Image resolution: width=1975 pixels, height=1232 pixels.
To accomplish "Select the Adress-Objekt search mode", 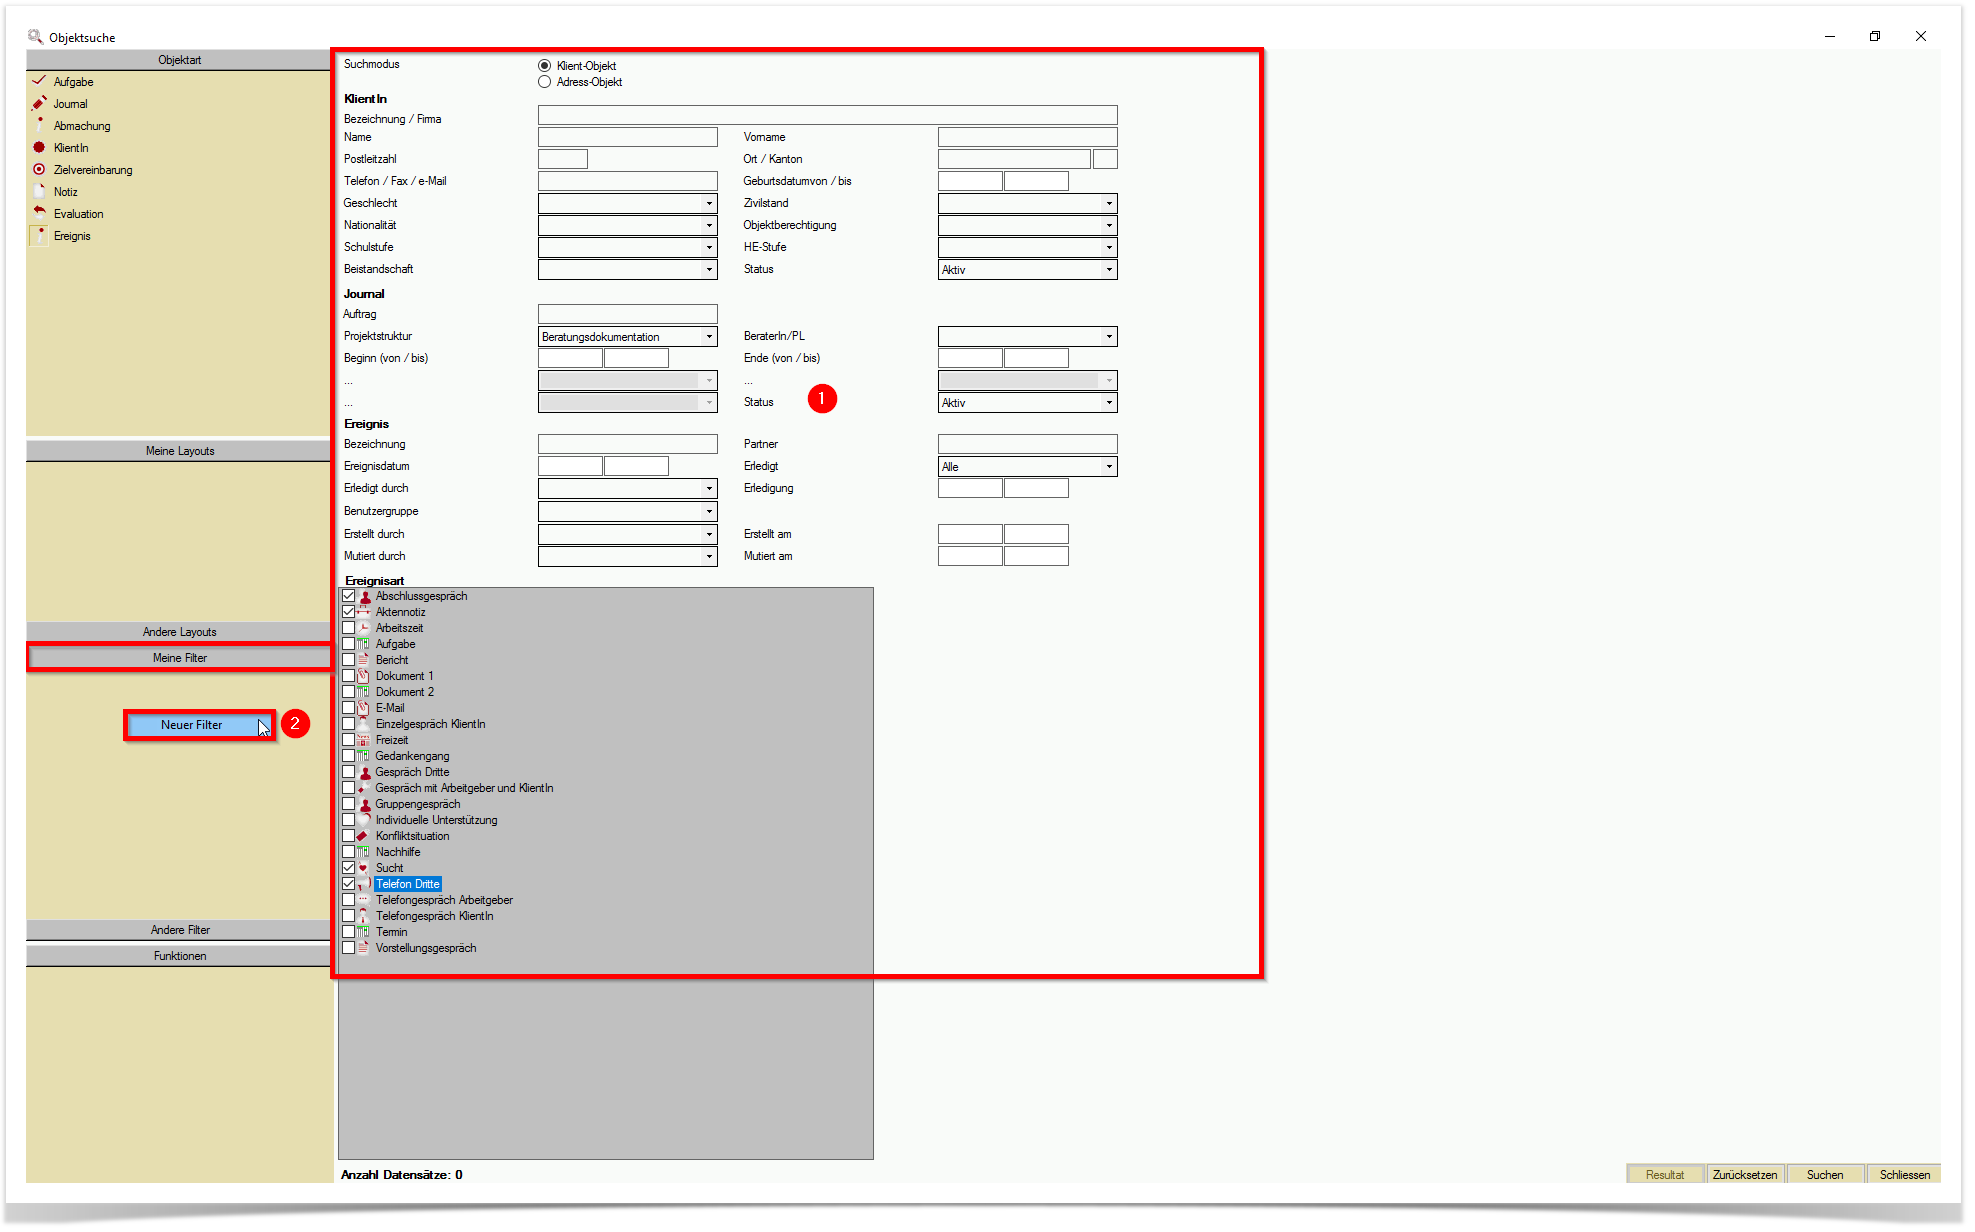I will pyautogui.click(x=545, y=82).
